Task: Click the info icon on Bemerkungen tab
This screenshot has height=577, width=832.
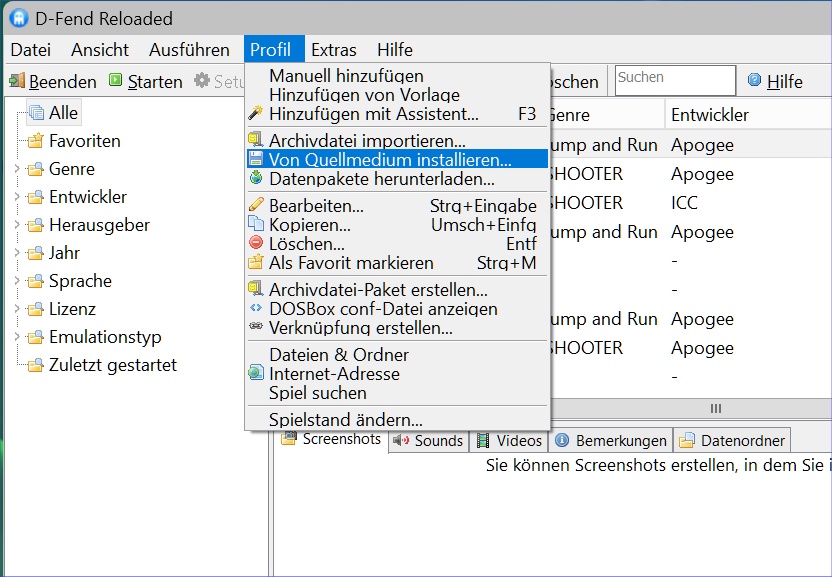Action: (562, 440)
